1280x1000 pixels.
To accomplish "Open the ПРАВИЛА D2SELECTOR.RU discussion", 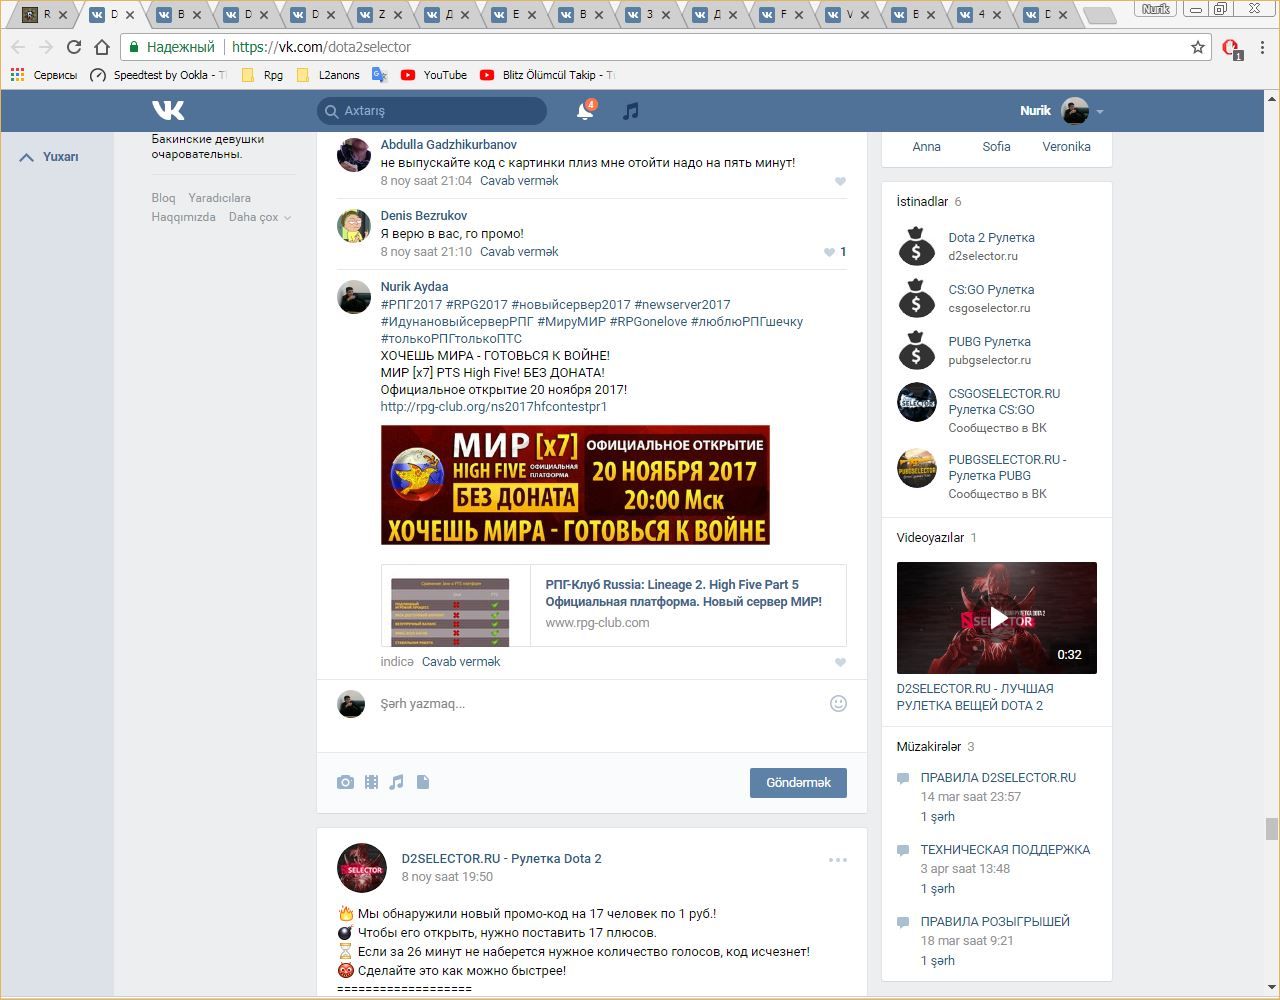I will coord(998,778).
